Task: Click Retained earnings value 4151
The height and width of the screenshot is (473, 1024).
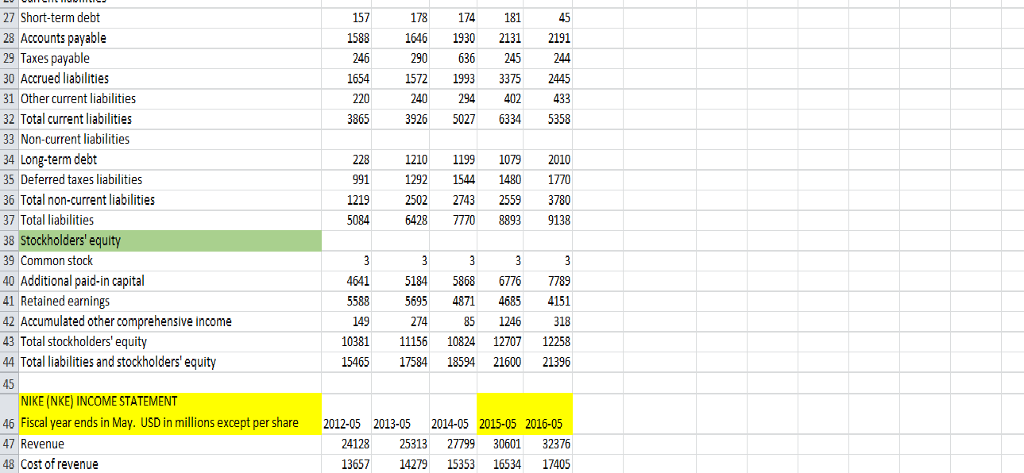Action: 549,301
